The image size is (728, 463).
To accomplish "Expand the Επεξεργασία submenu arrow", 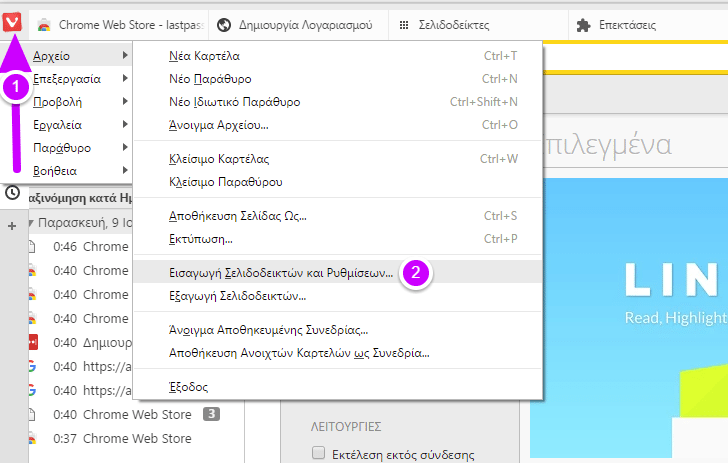I will click(x=125, y=78).
